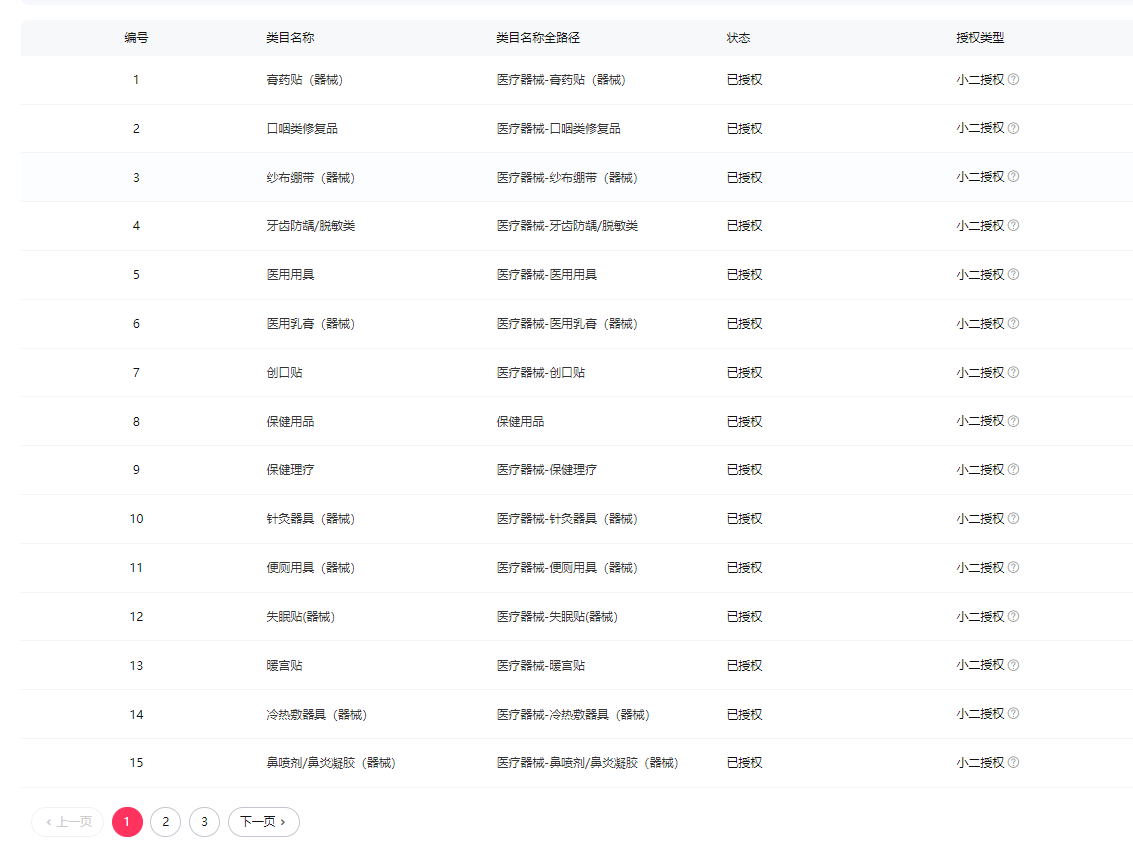The image size is (1133, 842).
Task: Click the 授权类型 column header
Action: [979, 38]
